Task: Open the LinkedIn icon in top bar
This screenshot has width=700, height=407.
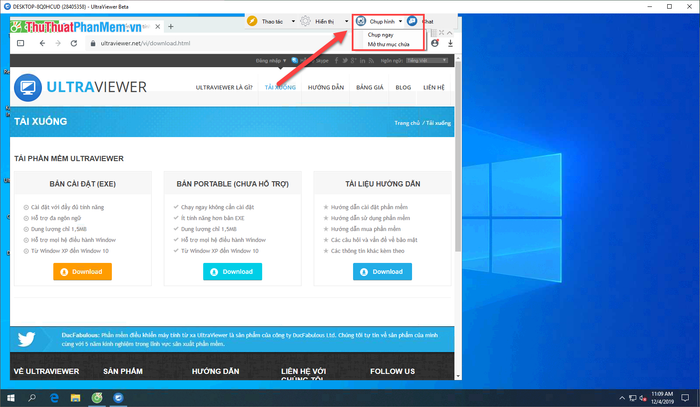Action: coord(362,61)
